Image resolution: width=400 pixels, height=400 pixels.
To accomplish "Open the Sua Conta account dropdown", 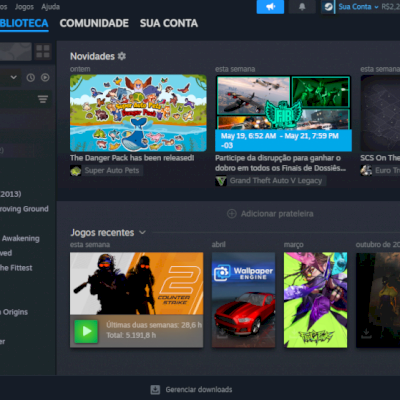I will point(358,7).
